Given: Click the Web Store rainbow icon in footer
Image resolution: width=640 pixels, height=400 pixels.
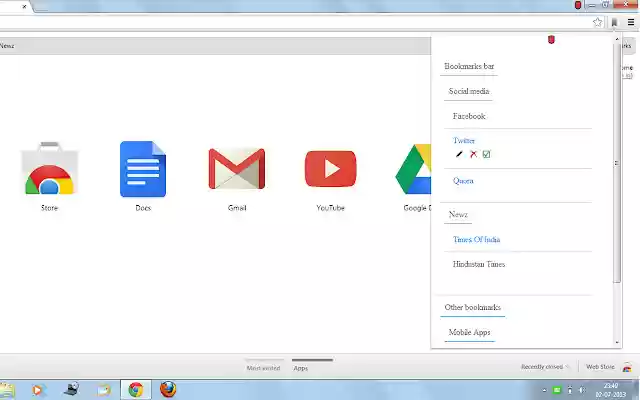Looking at the screenshot, I should (627, 367).
